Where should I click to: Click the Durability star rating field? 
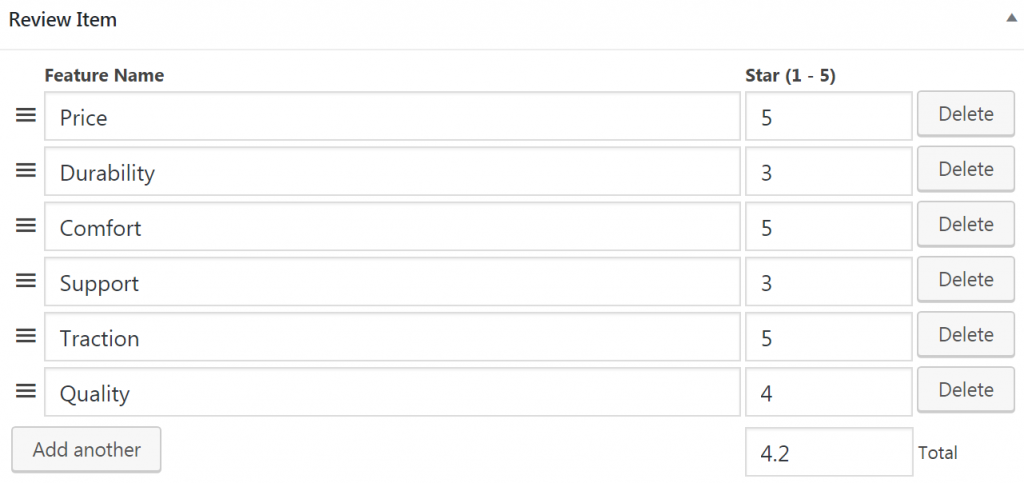click(828, 172)
